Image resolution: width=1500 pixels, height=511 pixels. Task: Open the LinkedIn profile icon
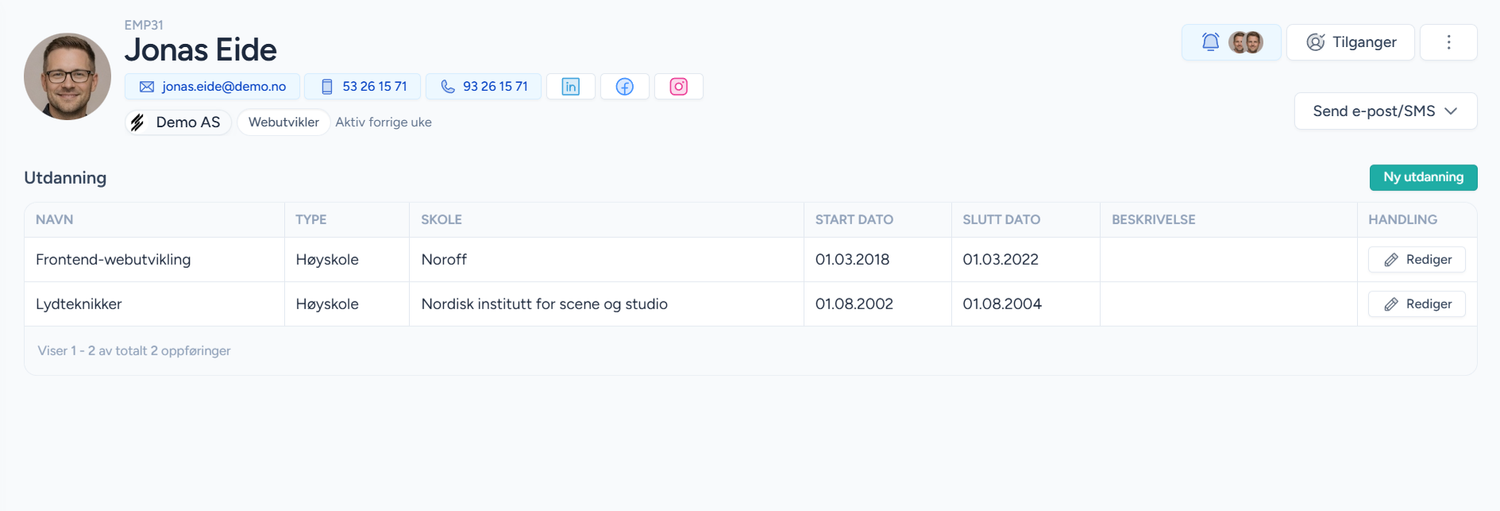coord(571,87)
